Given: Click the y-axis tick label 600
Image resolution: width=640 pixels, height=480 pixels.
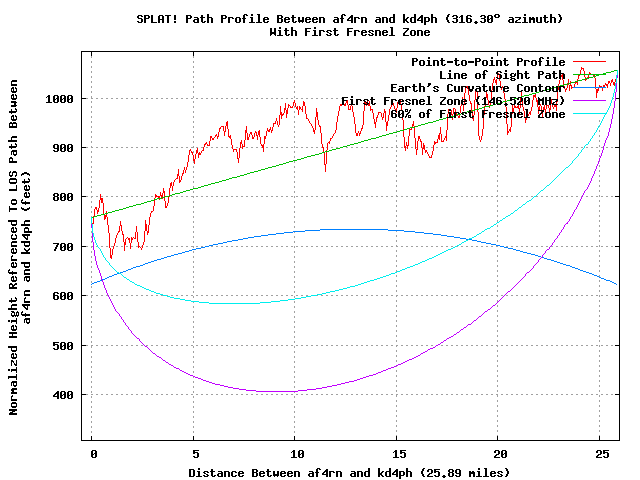Looking at the screenshot, I should (63, 296).
